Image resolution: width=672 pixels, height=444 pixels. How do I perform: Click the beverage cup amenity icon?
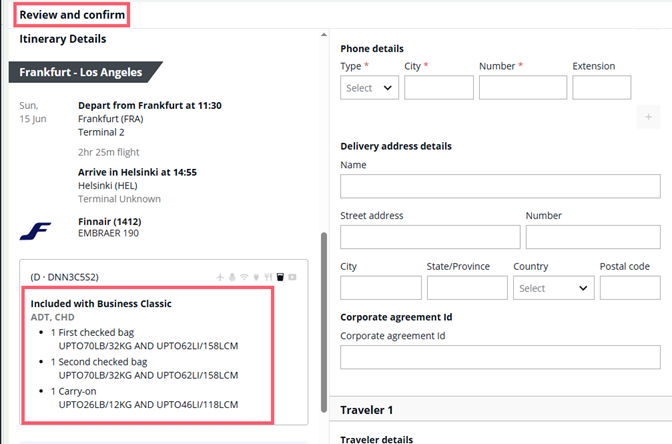(x=280, y=276)
